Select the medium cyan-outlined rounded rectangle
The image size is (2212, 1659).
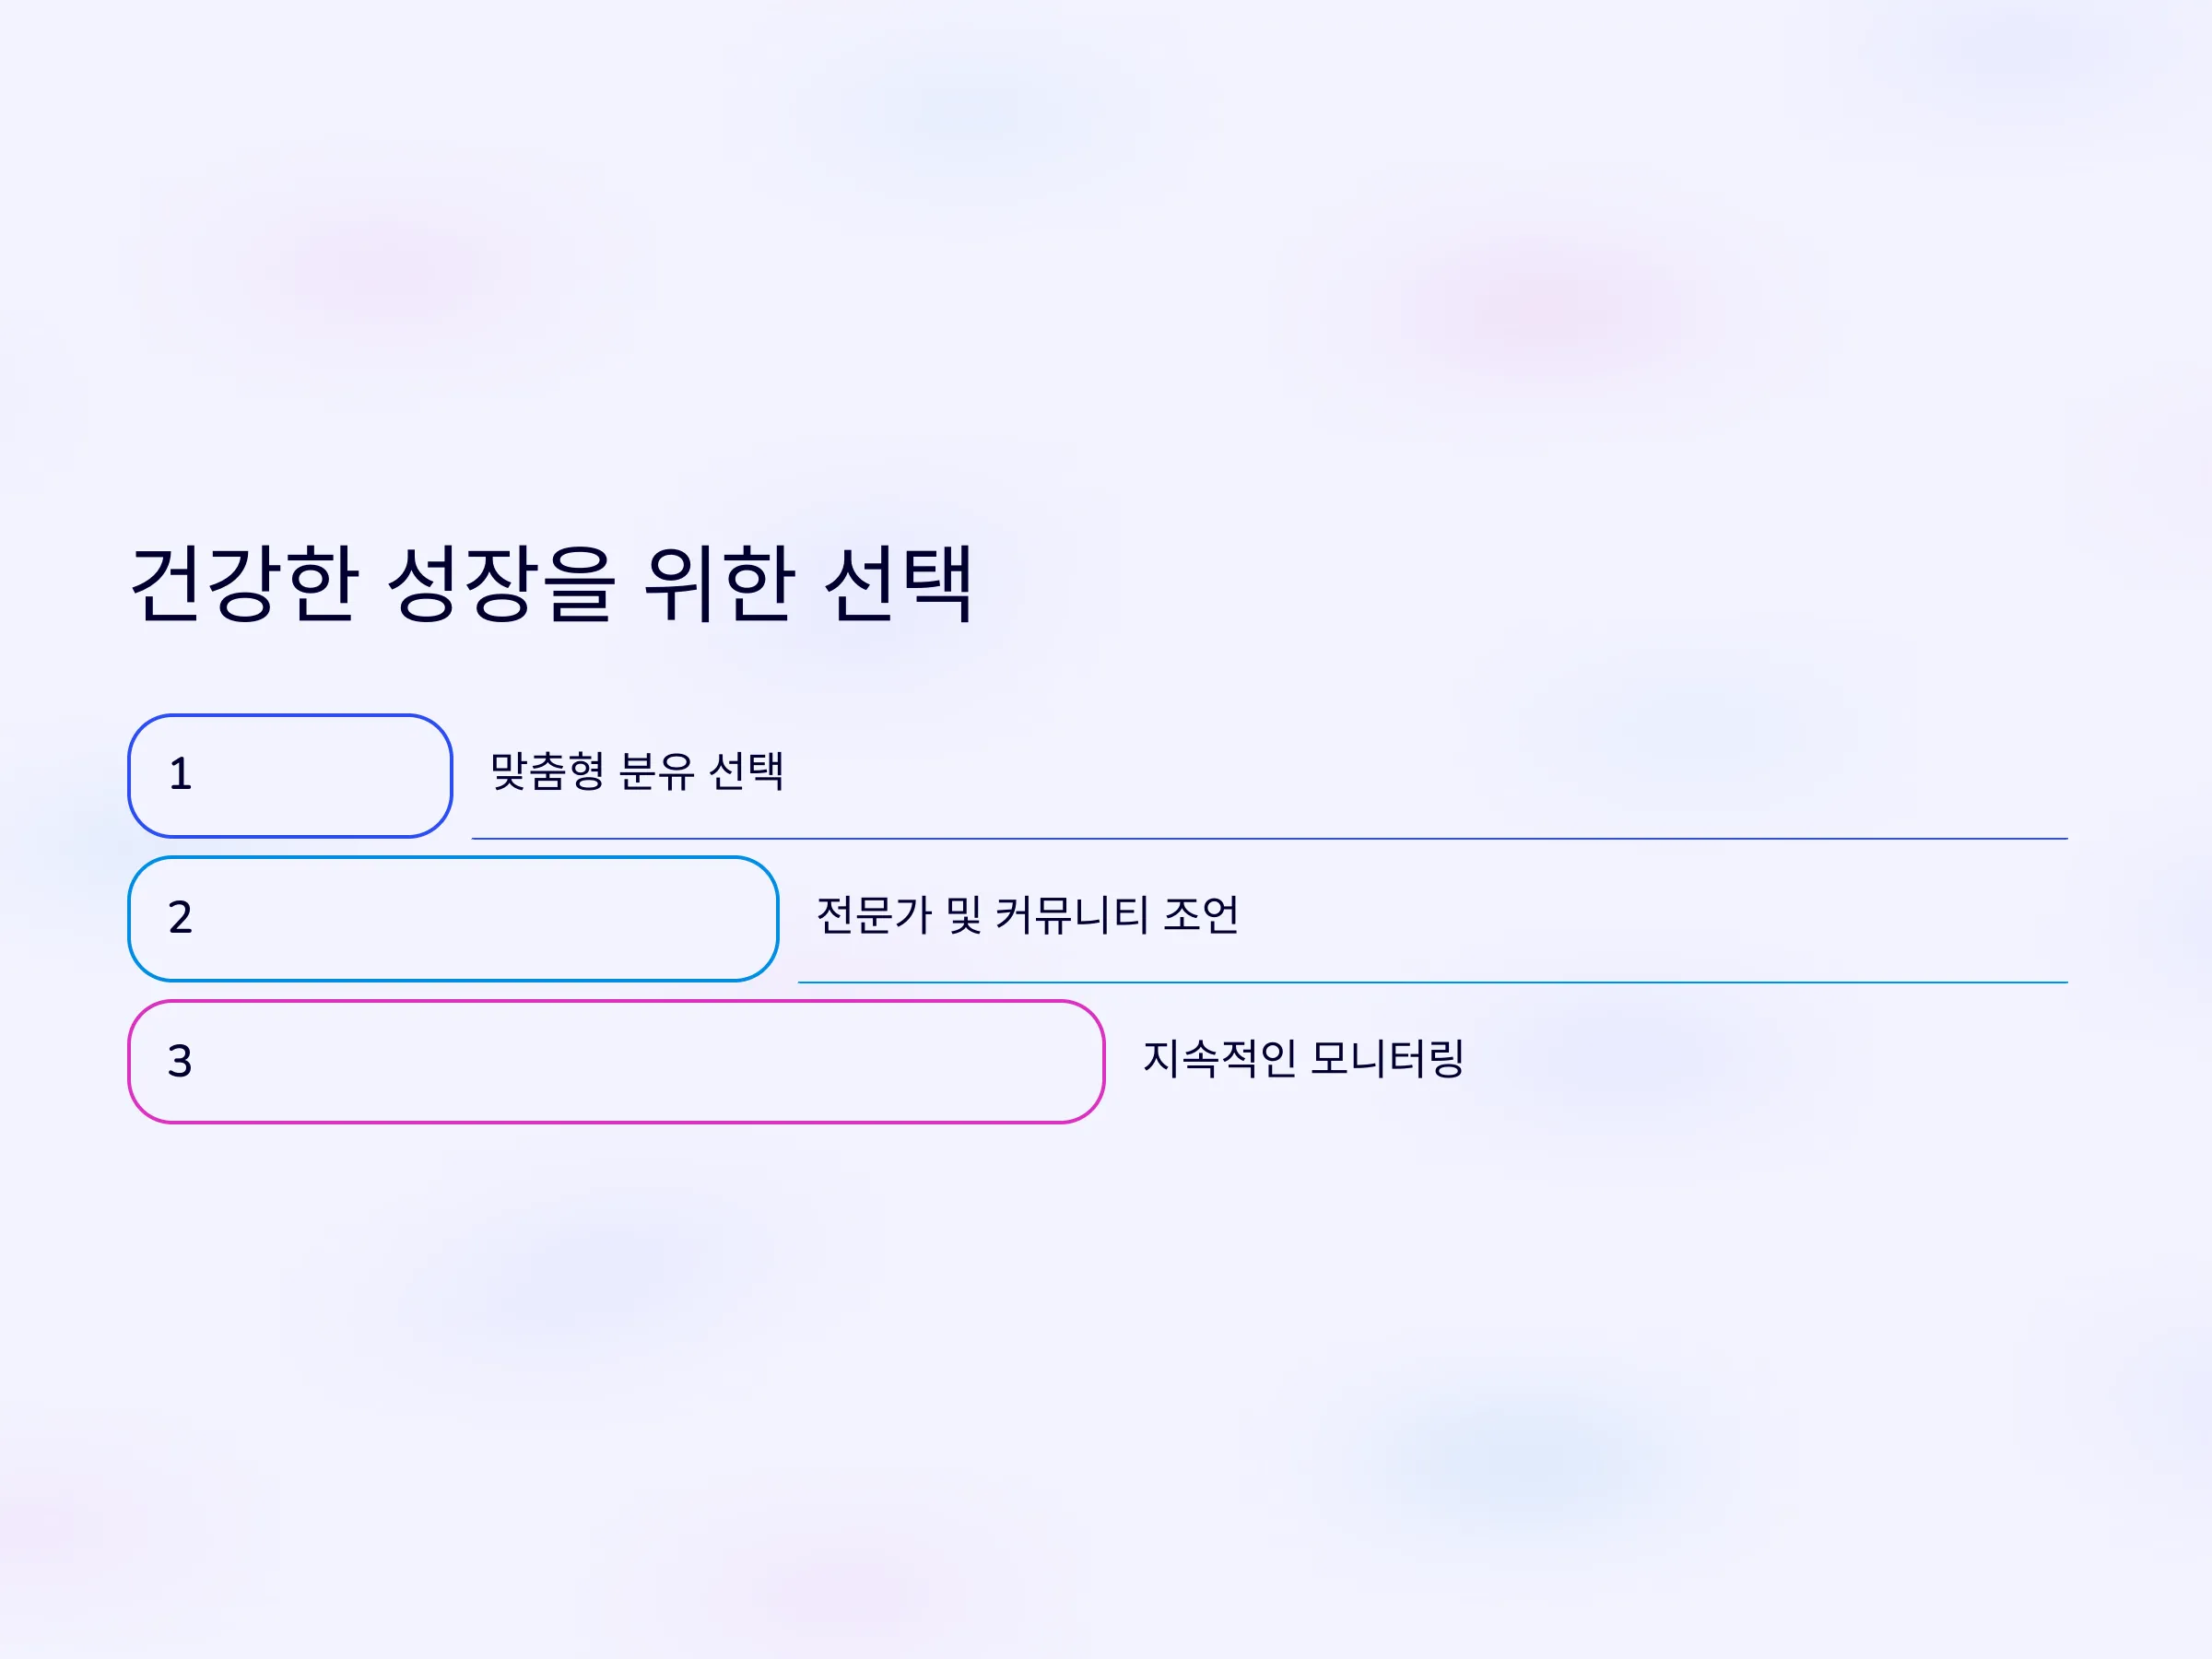[453, 919]
